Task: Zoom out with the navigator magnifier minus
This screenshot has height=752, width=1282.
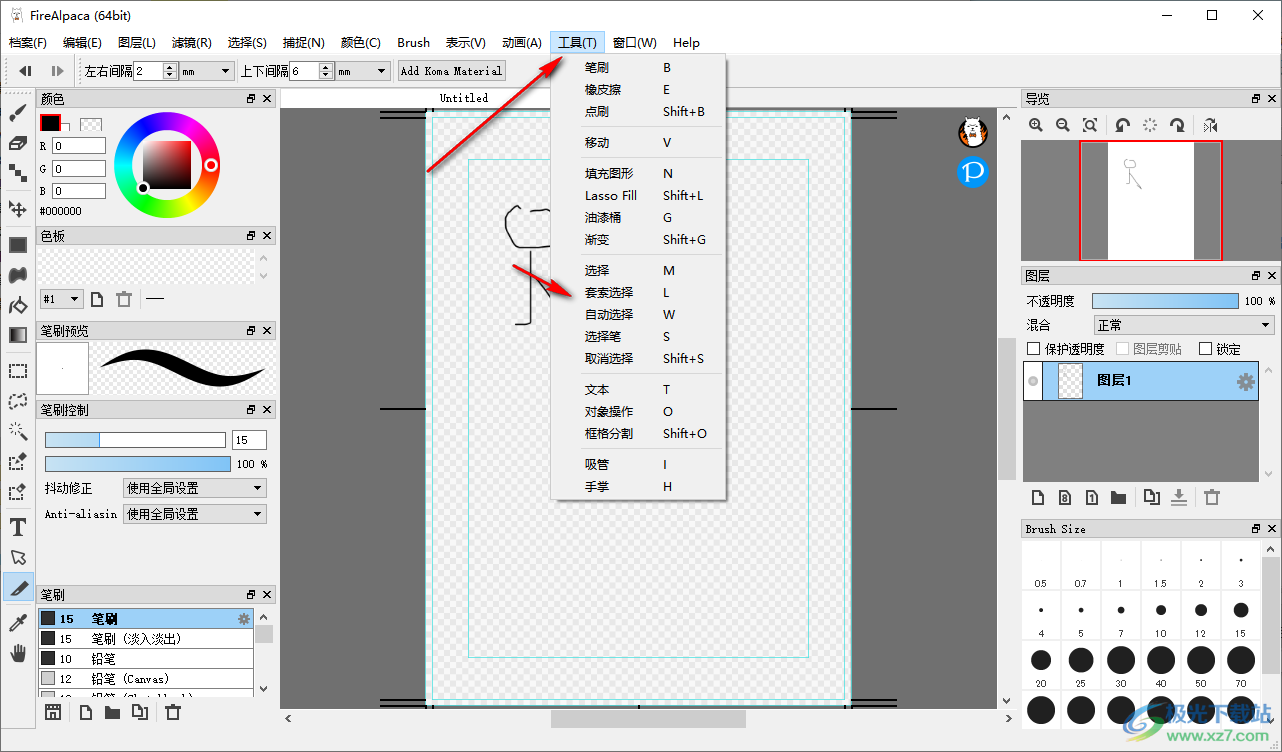Action: [1063, 125]
